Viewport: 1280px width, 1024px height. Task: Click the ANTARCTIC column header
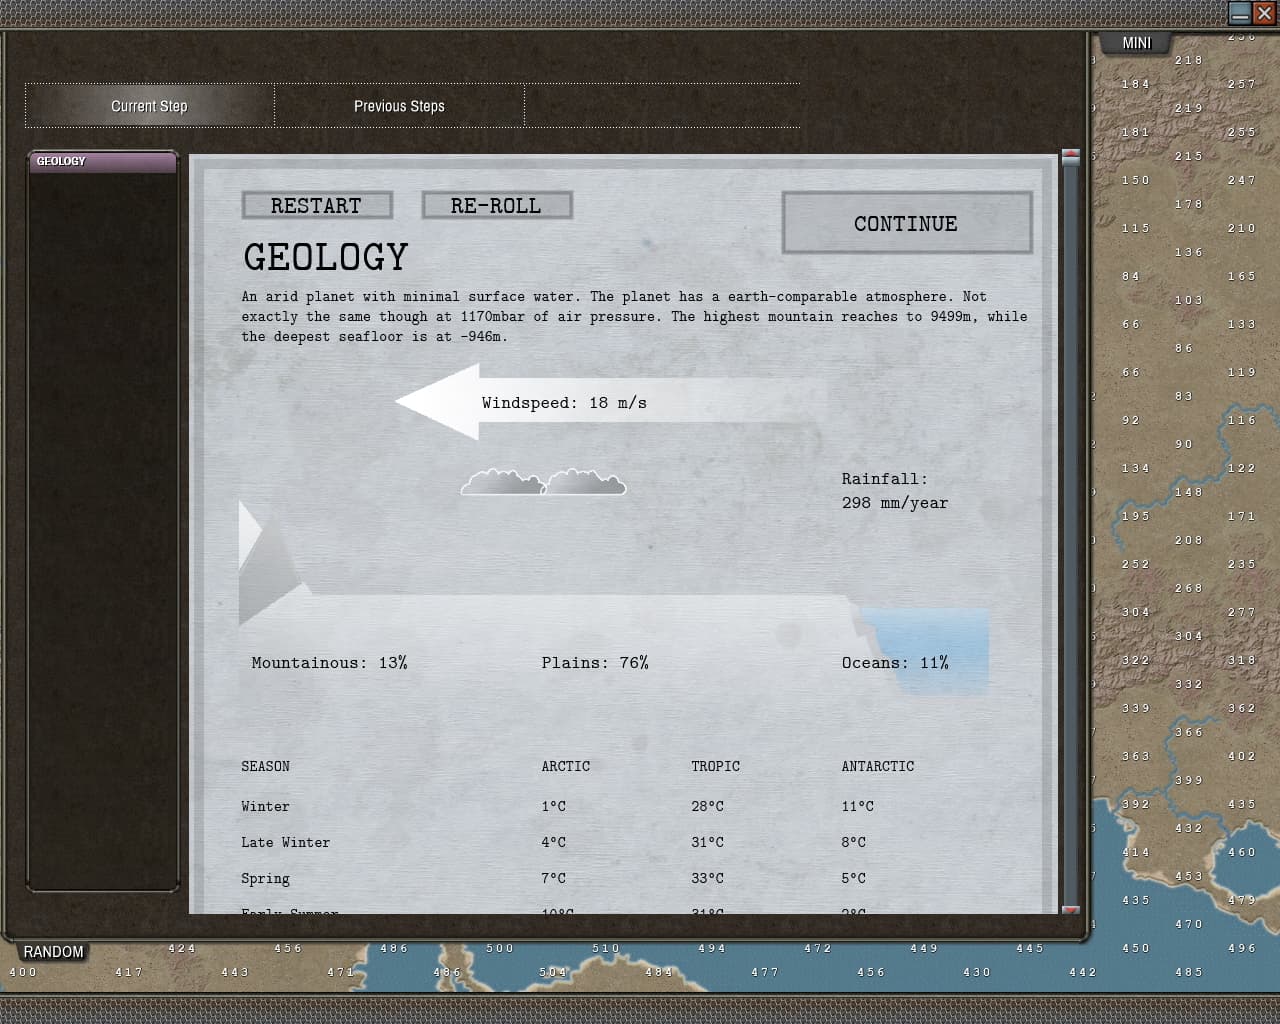pos(878,767)
